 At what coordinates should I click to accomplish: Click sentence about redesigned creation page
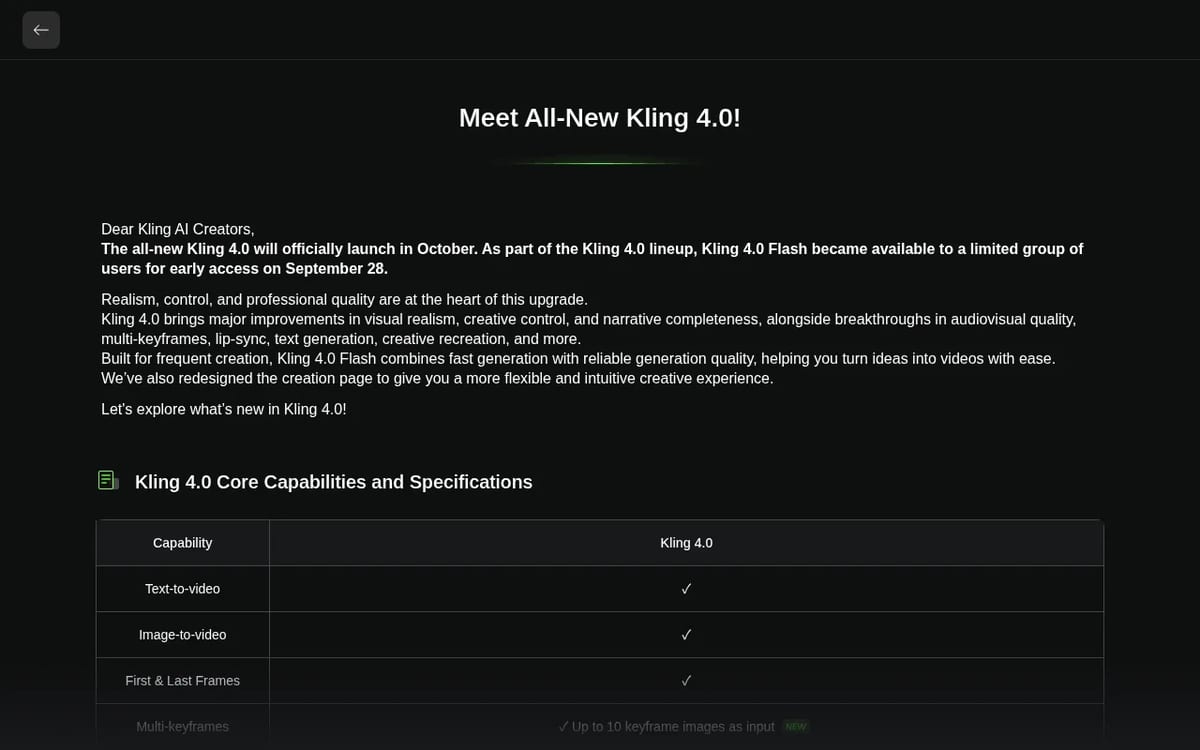click(x=437, y=379)
